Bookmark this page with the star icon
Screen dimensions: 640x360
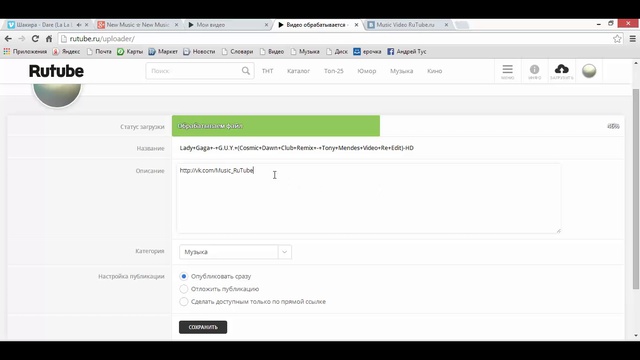617,39
